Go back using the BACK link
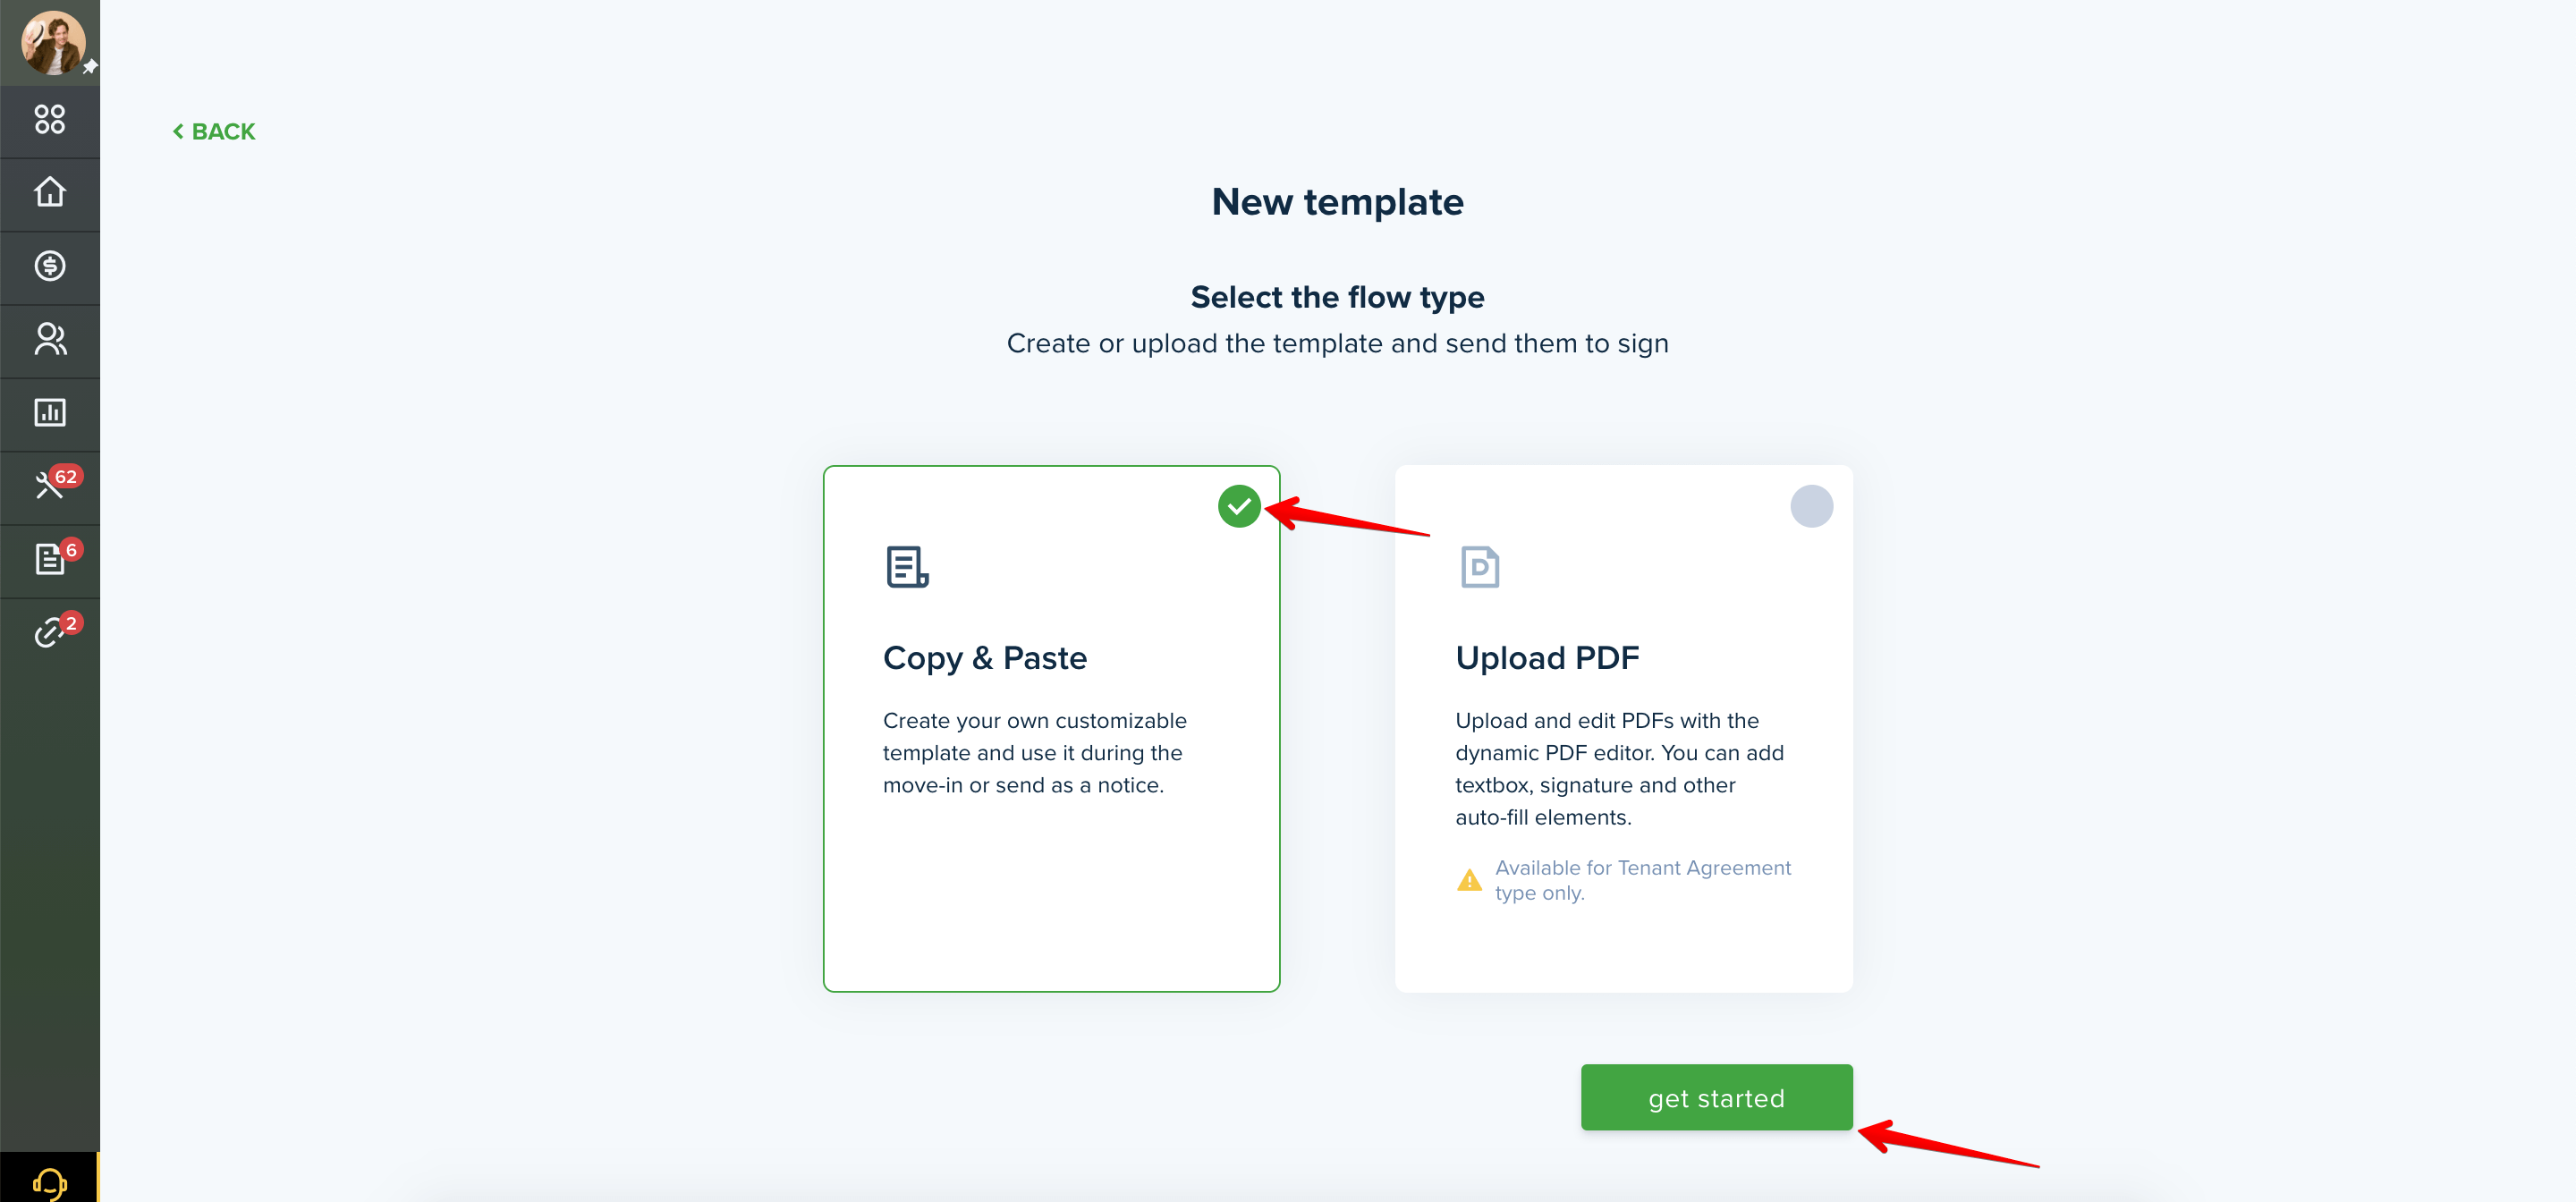 tap(214, 132)
